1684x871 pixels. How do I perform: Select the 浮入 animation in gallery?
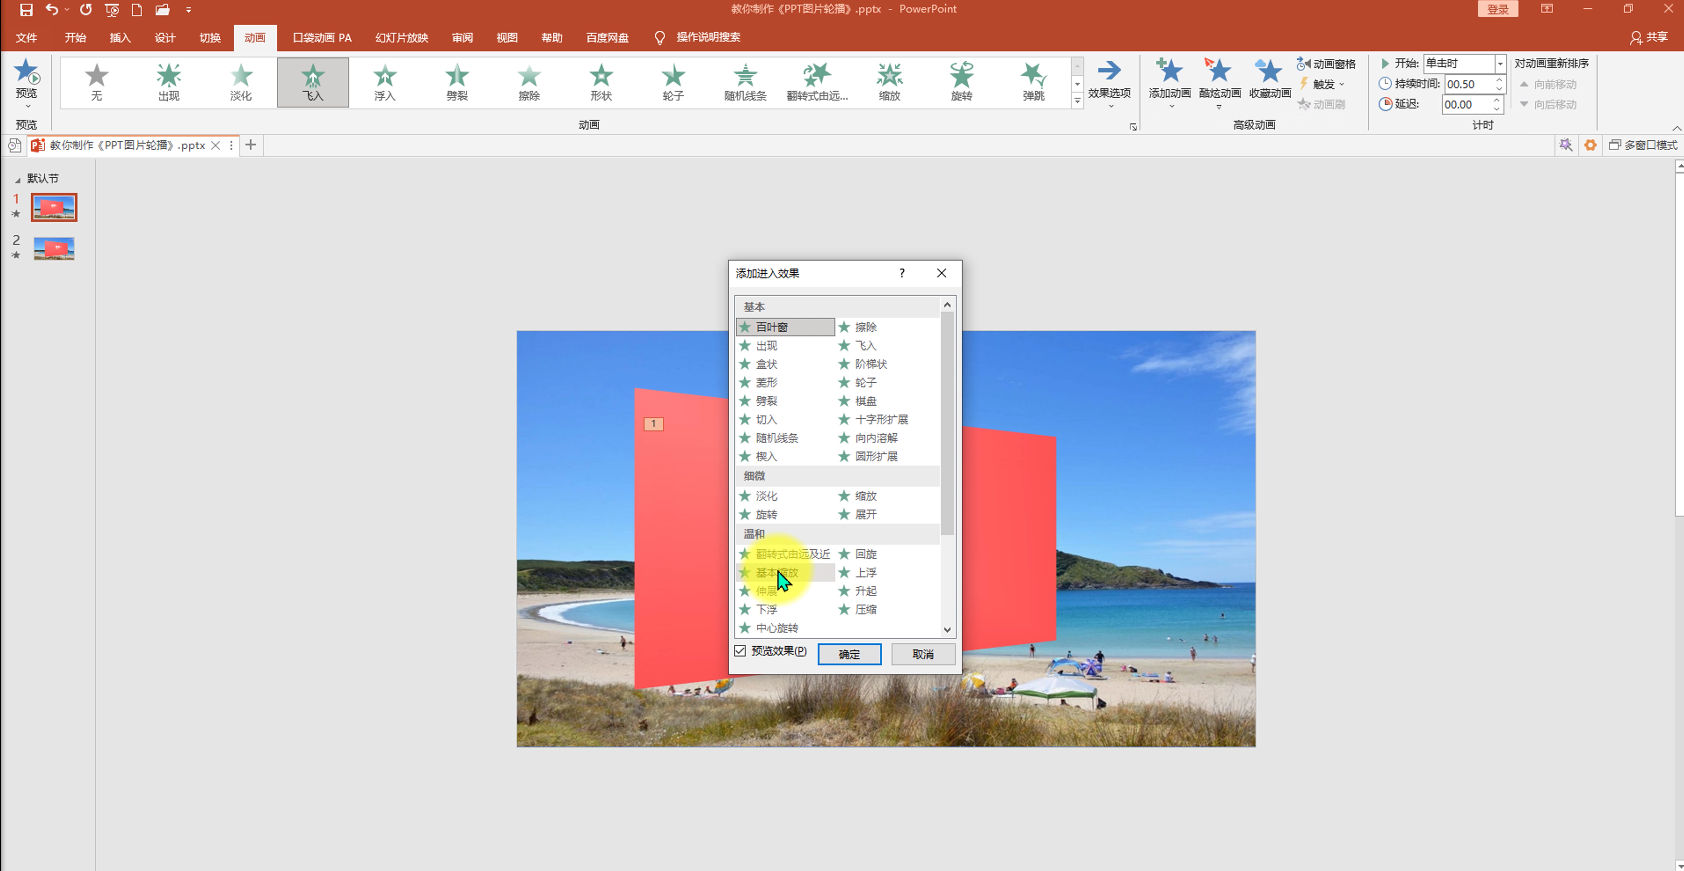[385, 82]
